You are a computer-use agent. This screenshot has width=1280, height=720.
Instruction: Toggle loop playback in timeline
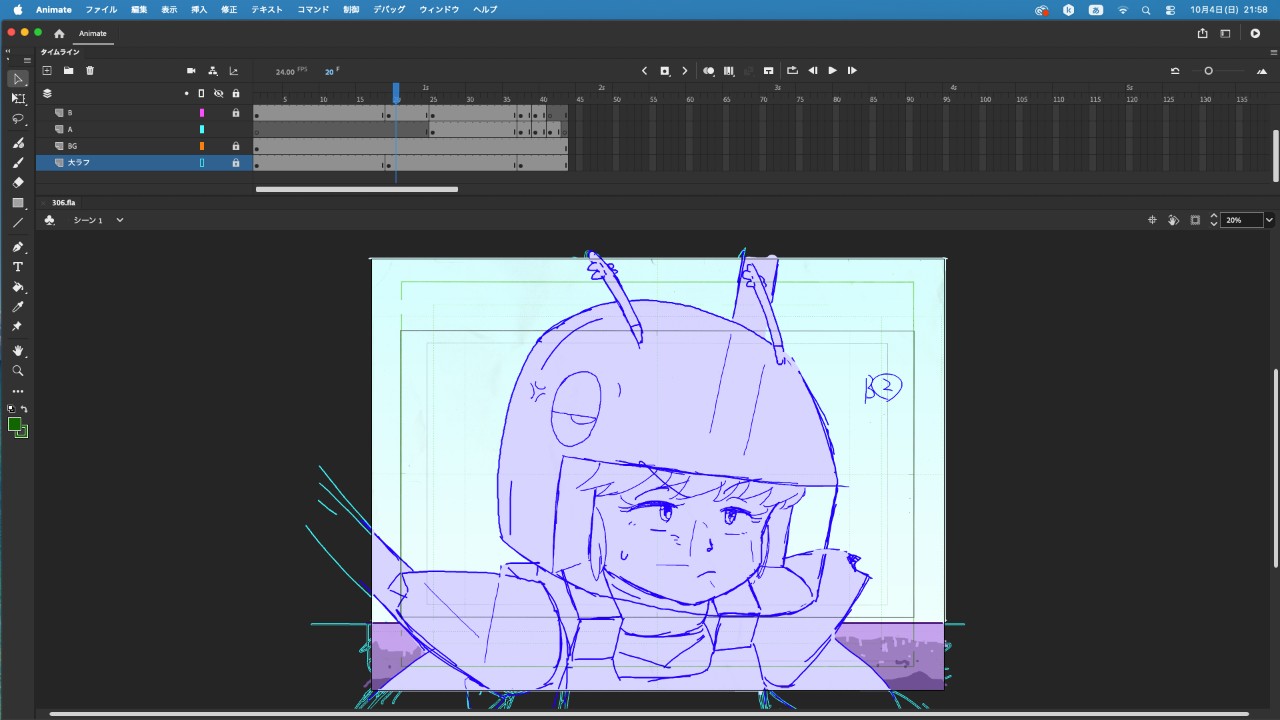point(792,71)
